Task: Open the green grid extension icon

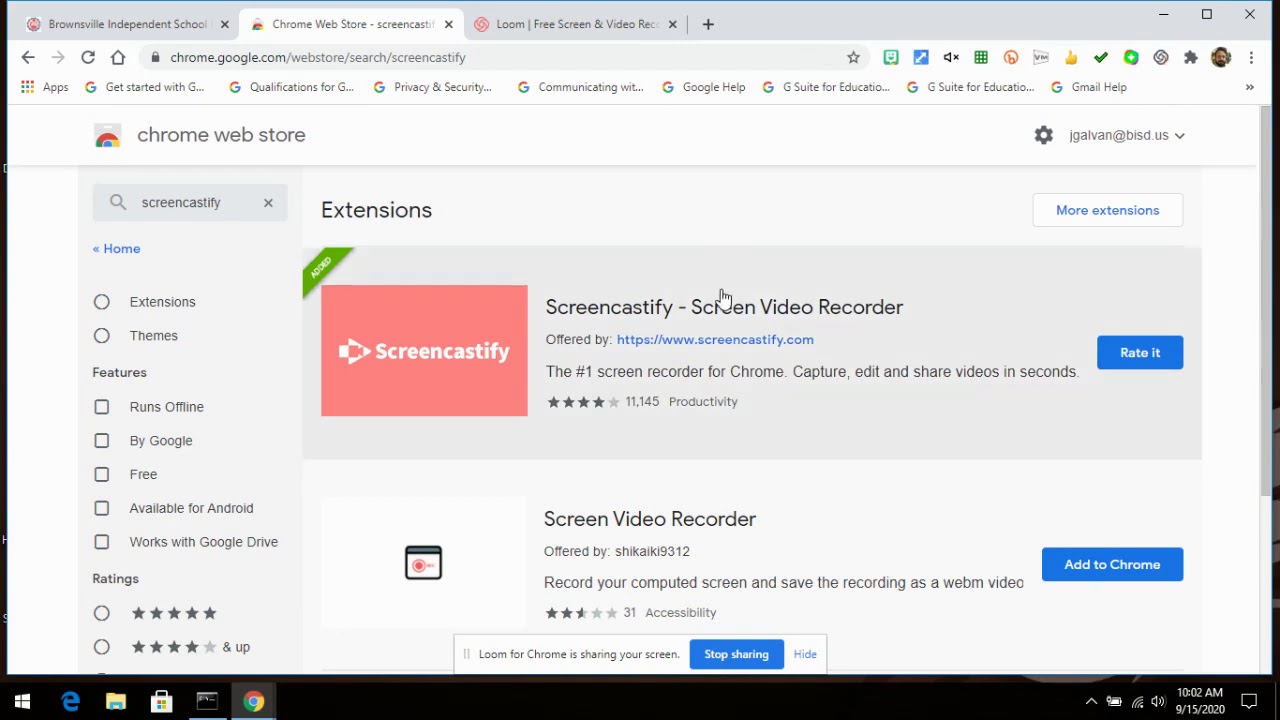Action: (x=981, y=58)
